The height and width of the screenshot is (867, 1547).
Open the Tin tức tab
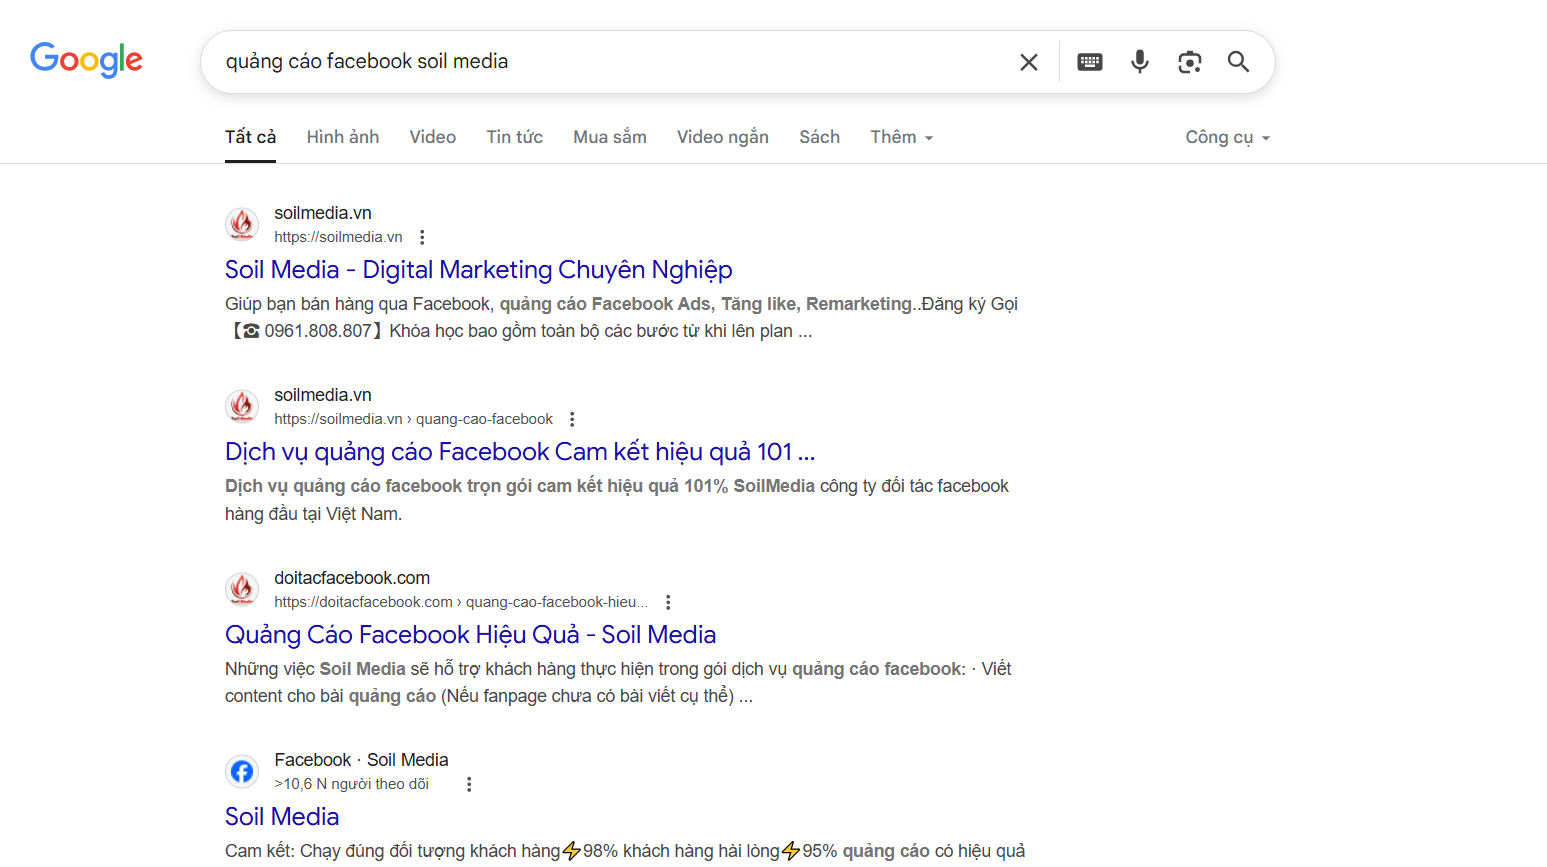point(515,137)
